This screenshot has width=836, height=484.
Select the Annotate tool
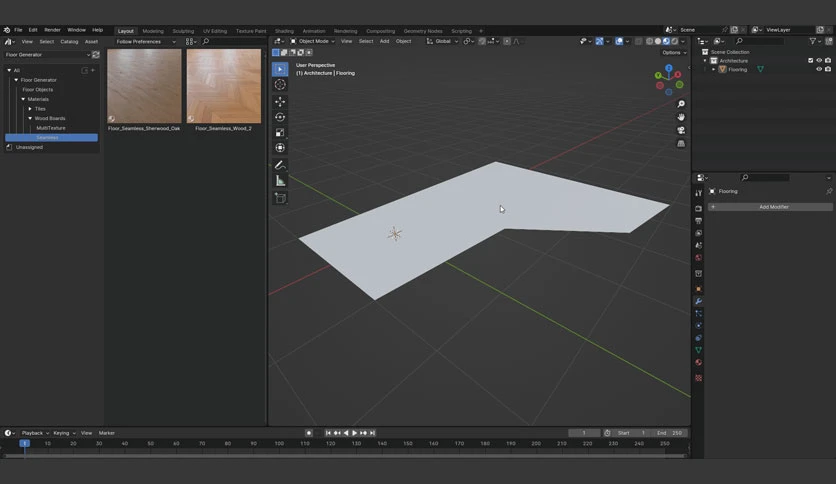280,165
